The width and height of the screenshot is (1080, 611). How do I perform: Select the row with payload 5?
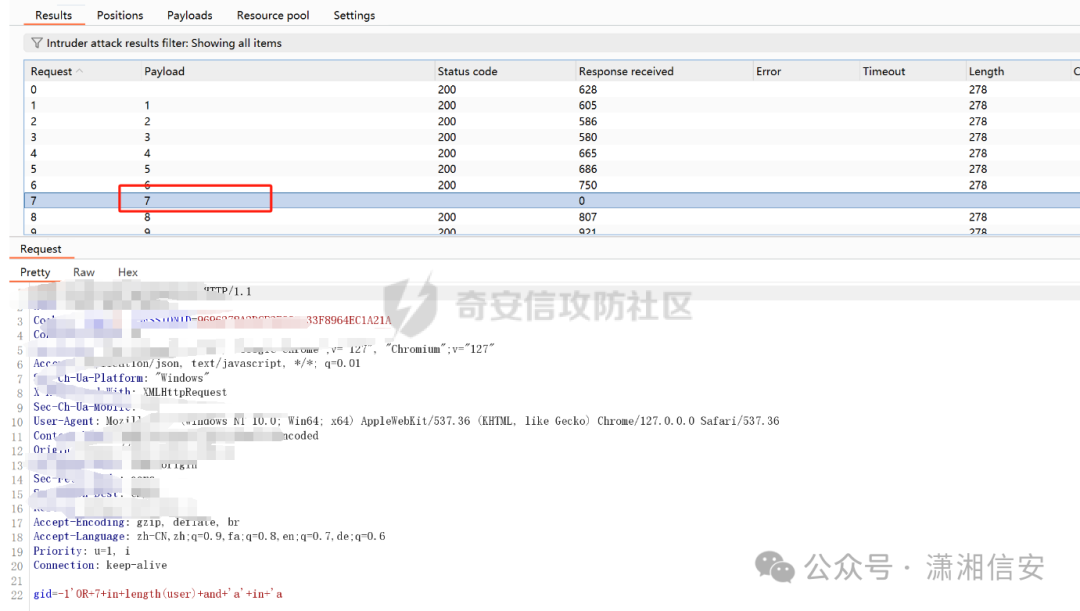(551, 169)
